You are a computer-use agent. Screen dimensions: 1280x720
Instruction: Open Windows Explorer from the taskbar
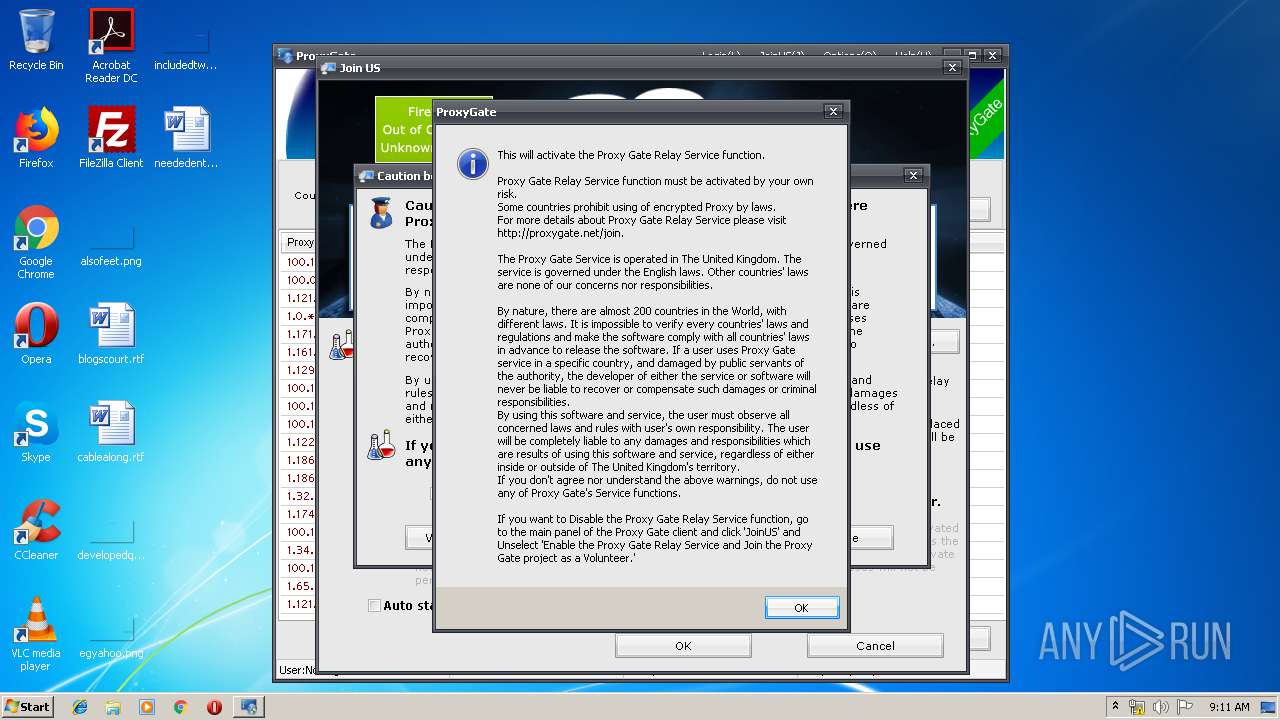(x=113, y=707)
